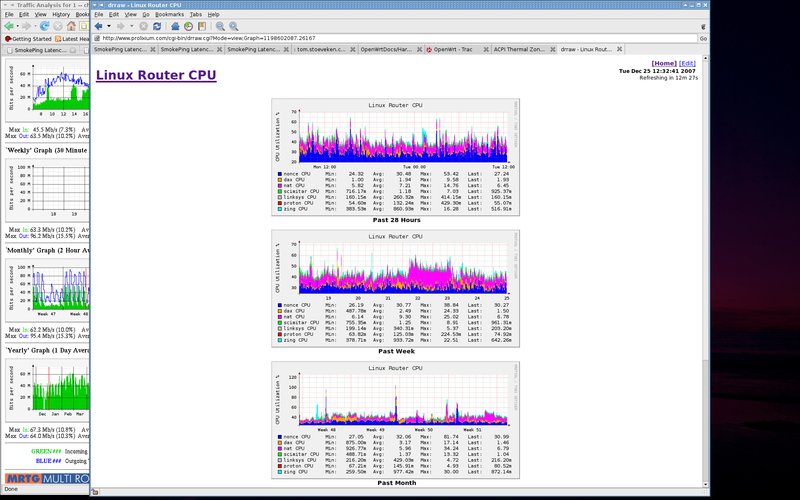This screenshot has width=800, height=500.
Task: Close the tom.stoeveken.c... tab
Action: [353, 49]
